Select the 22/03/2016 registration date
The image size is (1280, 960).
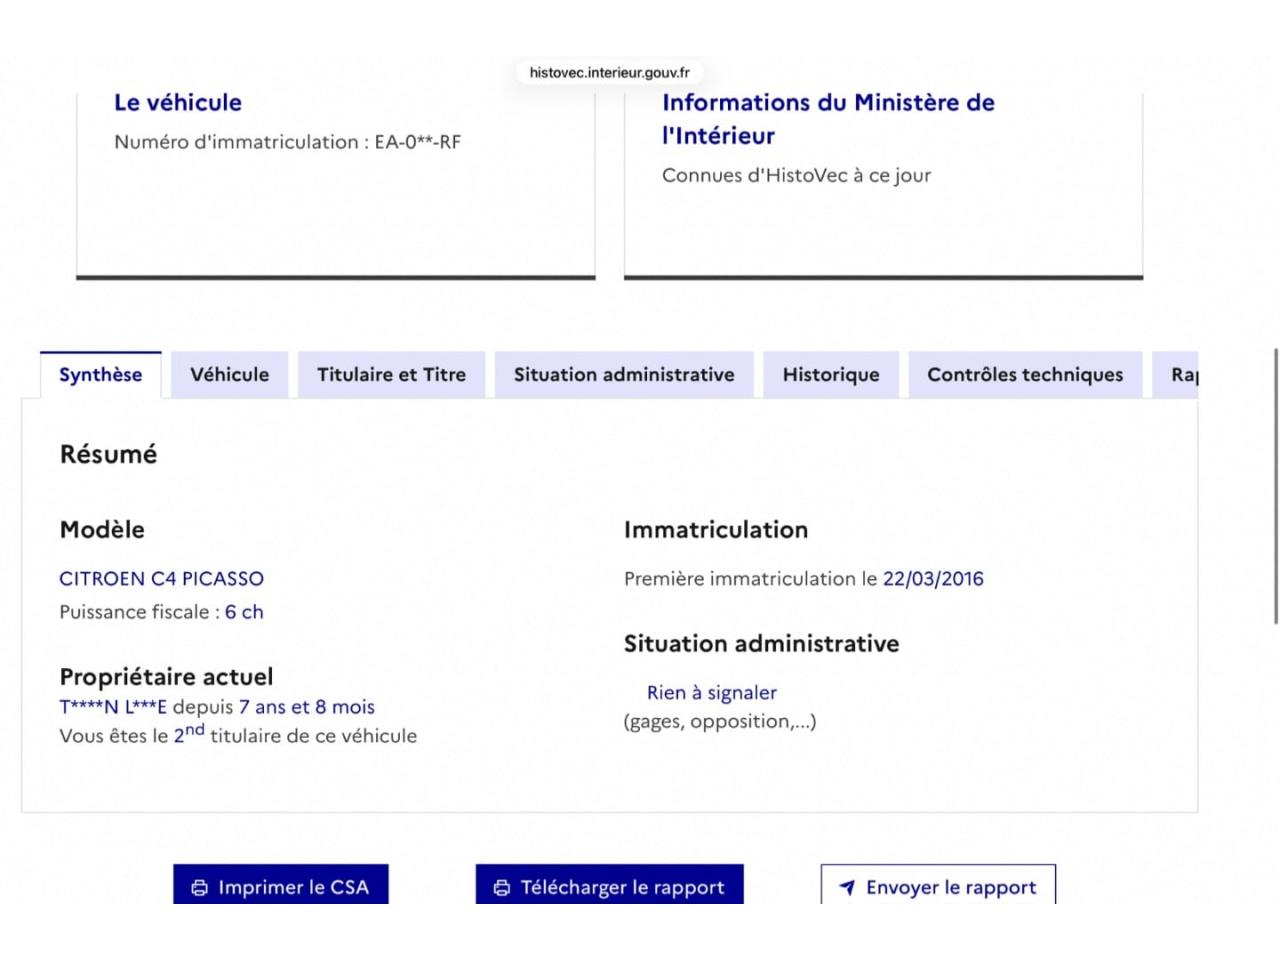pyautogui.click(x=933, y=579)
